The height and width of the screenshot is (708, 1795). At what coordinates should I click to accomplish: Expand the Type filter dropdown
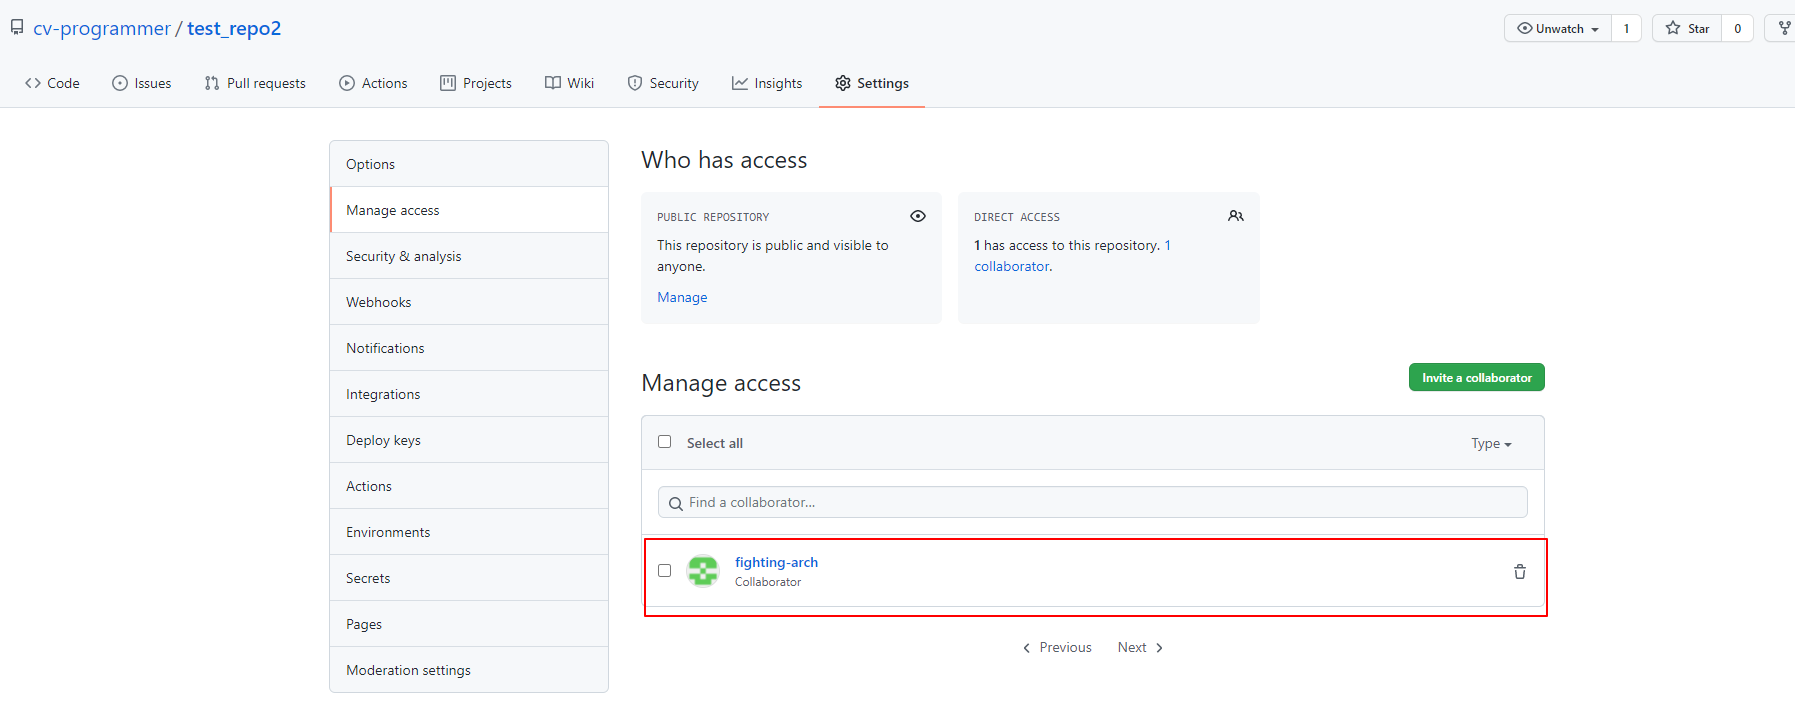point(1490,444)
